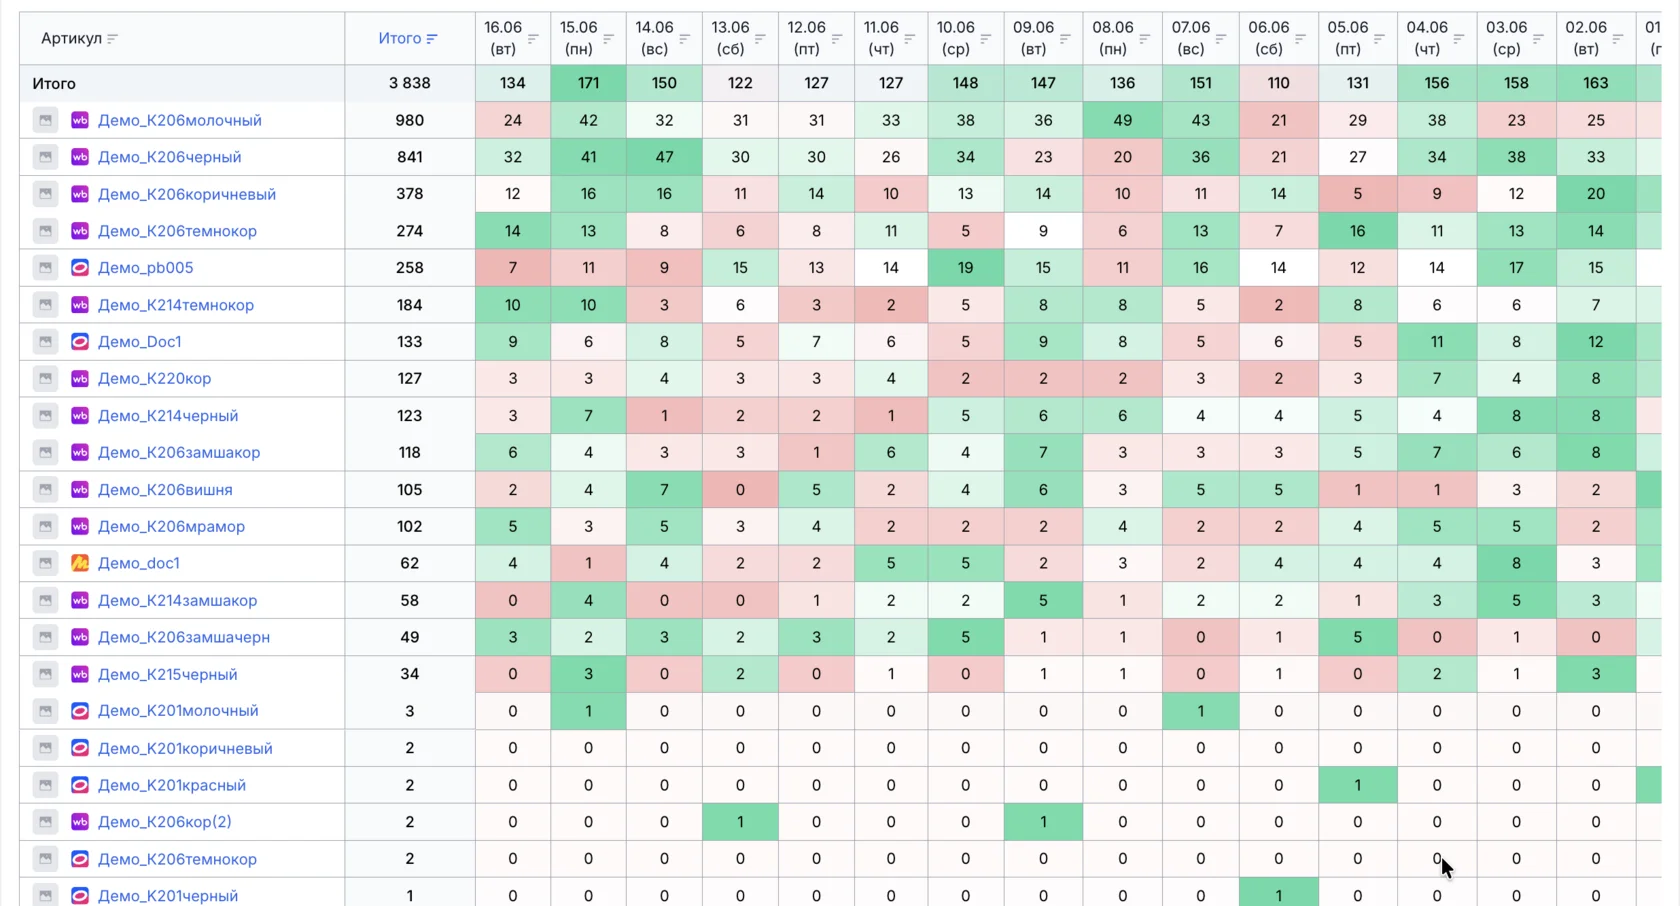Open sort filter for 05.06 (пт) column

[x=1379, y=39]
